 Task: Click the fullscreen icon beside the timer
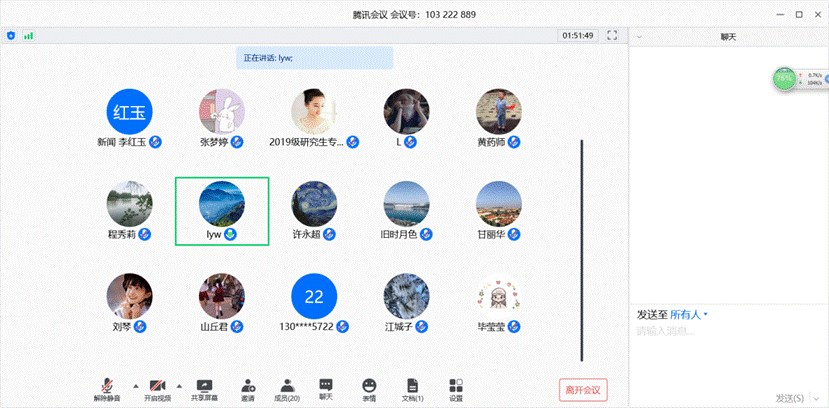[x=612, y=35]
